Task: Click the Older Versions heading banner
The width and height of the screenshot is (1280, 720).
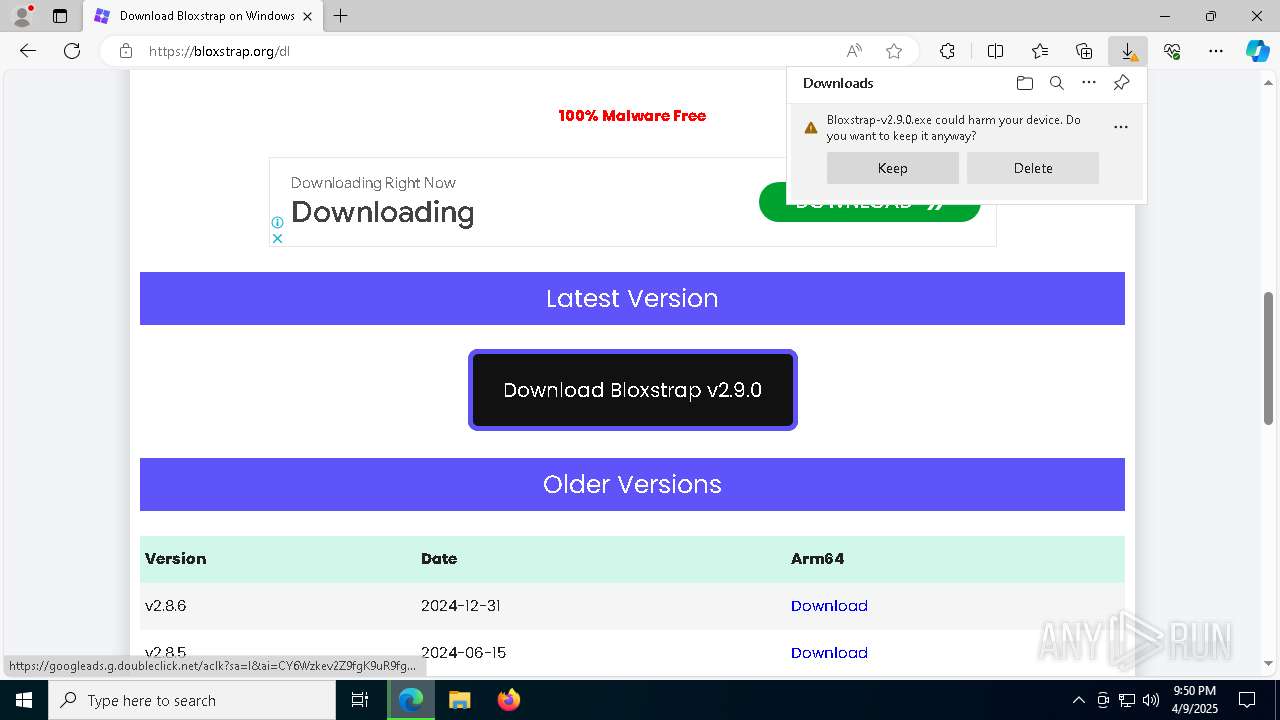Action: tap(632, 484)
